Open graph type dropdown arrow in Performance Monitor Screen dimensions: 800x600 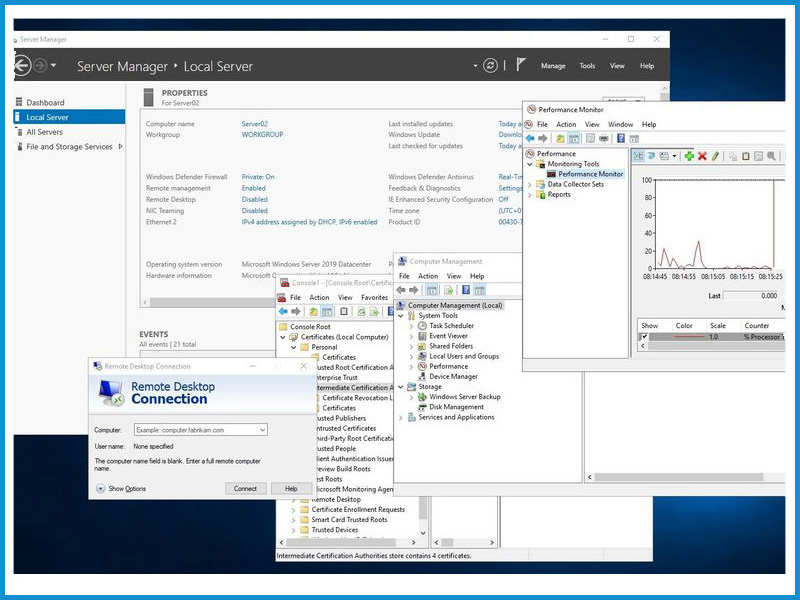pos(674,156)
